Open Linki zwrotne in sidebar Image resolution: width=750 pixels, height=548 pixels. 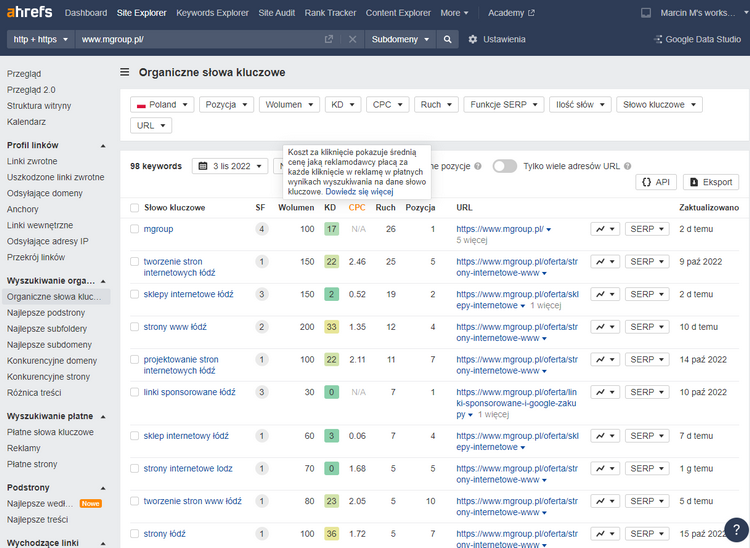(x=32, y=161)
